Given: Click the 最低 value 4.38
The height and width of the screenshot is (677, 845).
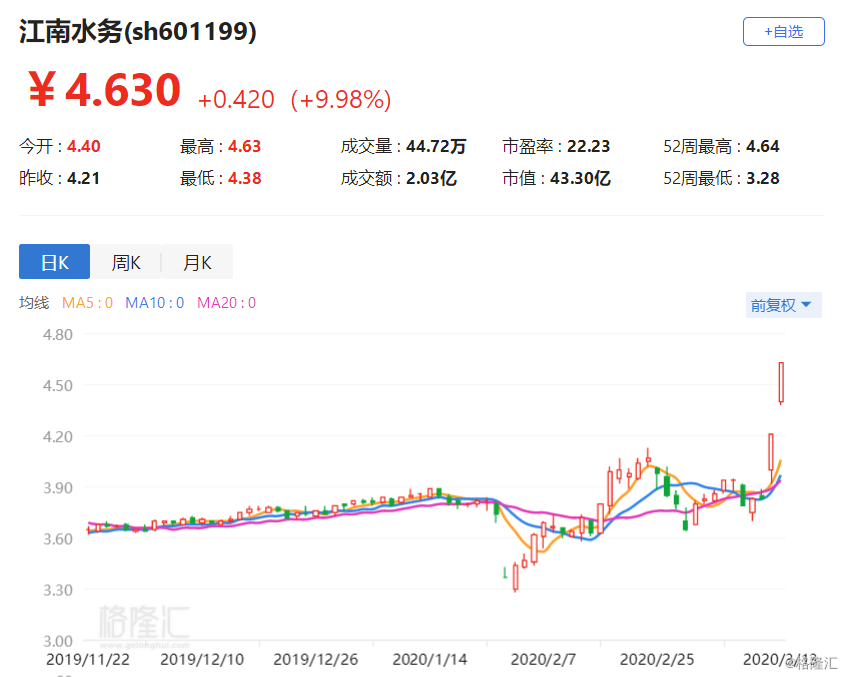Looking at the screenshot, I should point(245,178).
